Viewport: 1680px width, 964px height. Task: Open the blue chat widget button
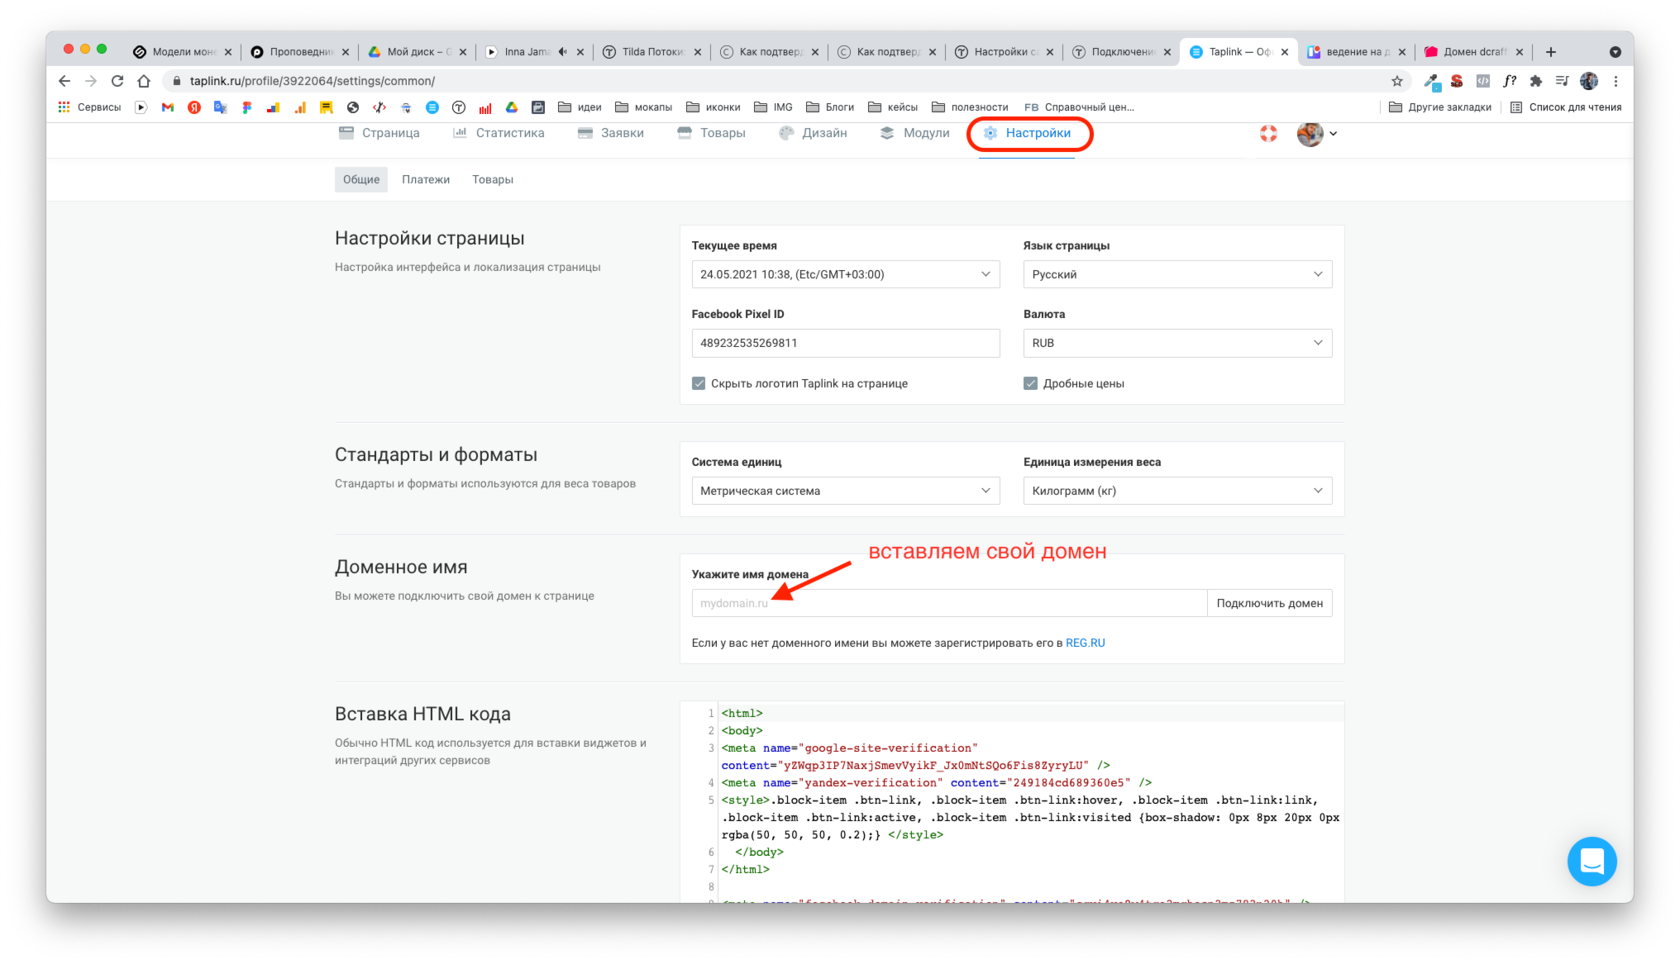click(x=1592, y=861)
